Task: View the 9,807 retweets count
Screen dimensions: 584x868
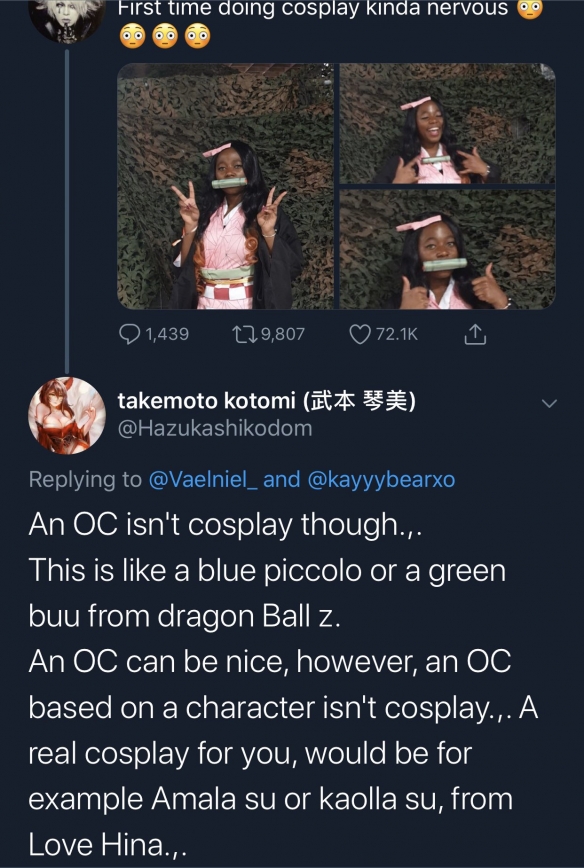Action: pyautogui.click(x=282, y=334)
